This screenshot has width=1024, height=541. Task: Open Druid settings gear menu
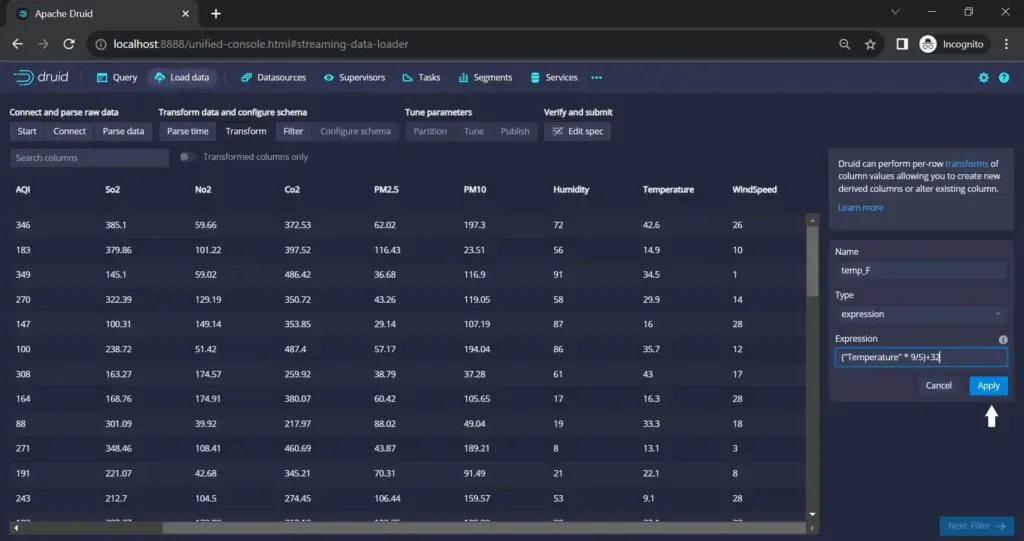(984, 77)
